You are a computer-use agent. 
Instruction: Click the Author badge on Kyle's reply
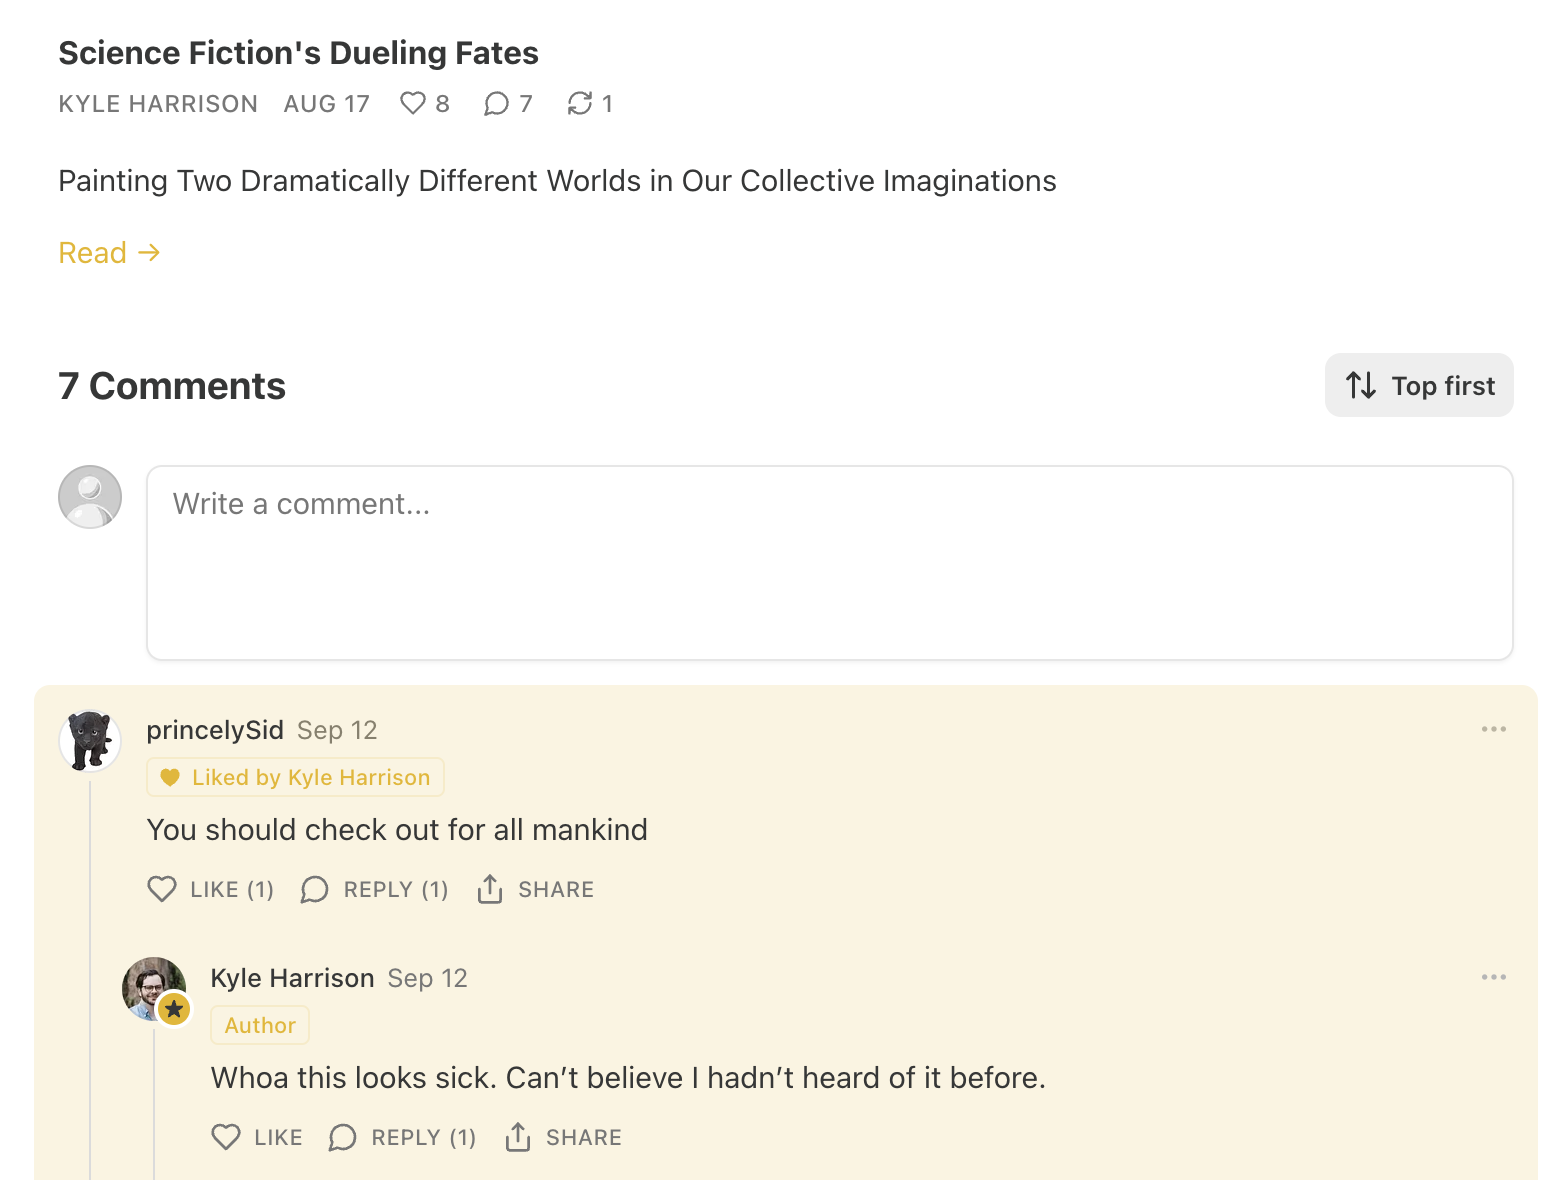pos(260,1025)
